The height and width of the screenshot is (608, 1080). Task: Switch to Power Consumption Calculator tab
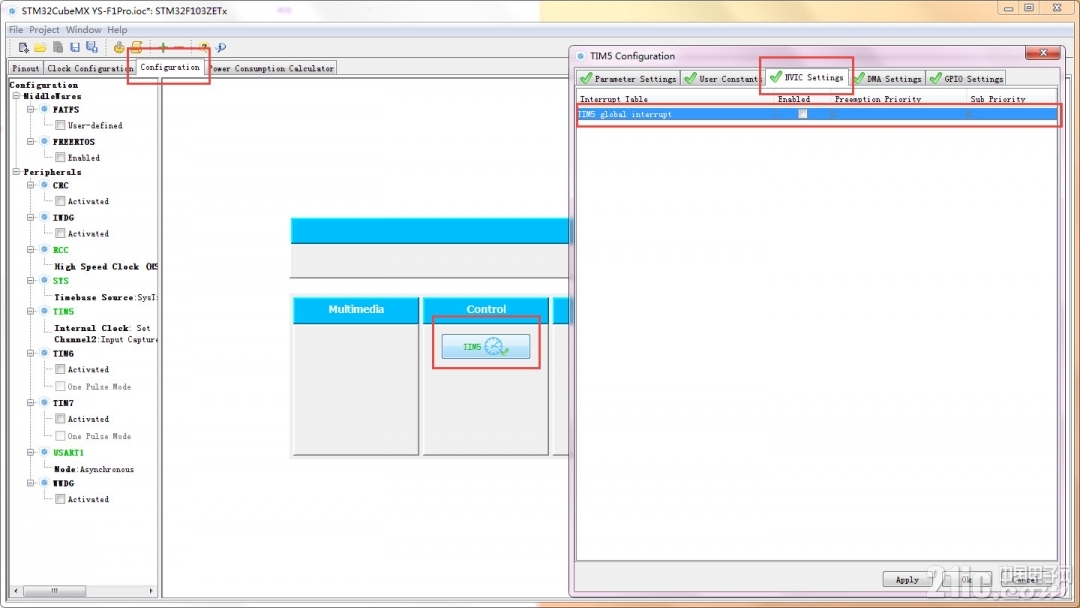click(x=272, y=68)
